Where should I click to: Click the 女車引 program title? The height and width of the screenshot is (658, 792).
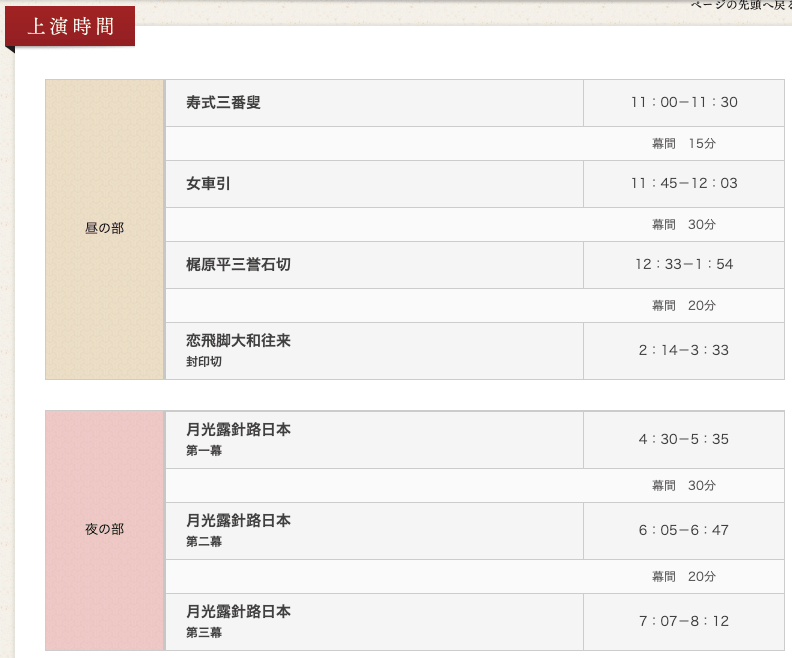[209, 184]
